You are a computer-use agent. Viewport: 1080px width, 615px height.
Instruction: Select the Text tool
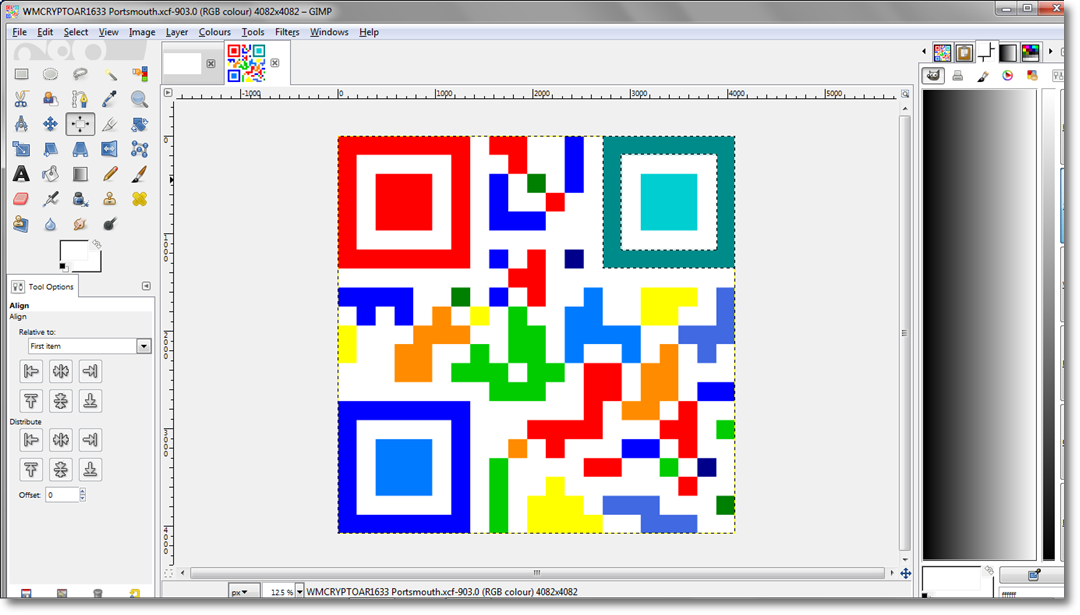(21, 174)
